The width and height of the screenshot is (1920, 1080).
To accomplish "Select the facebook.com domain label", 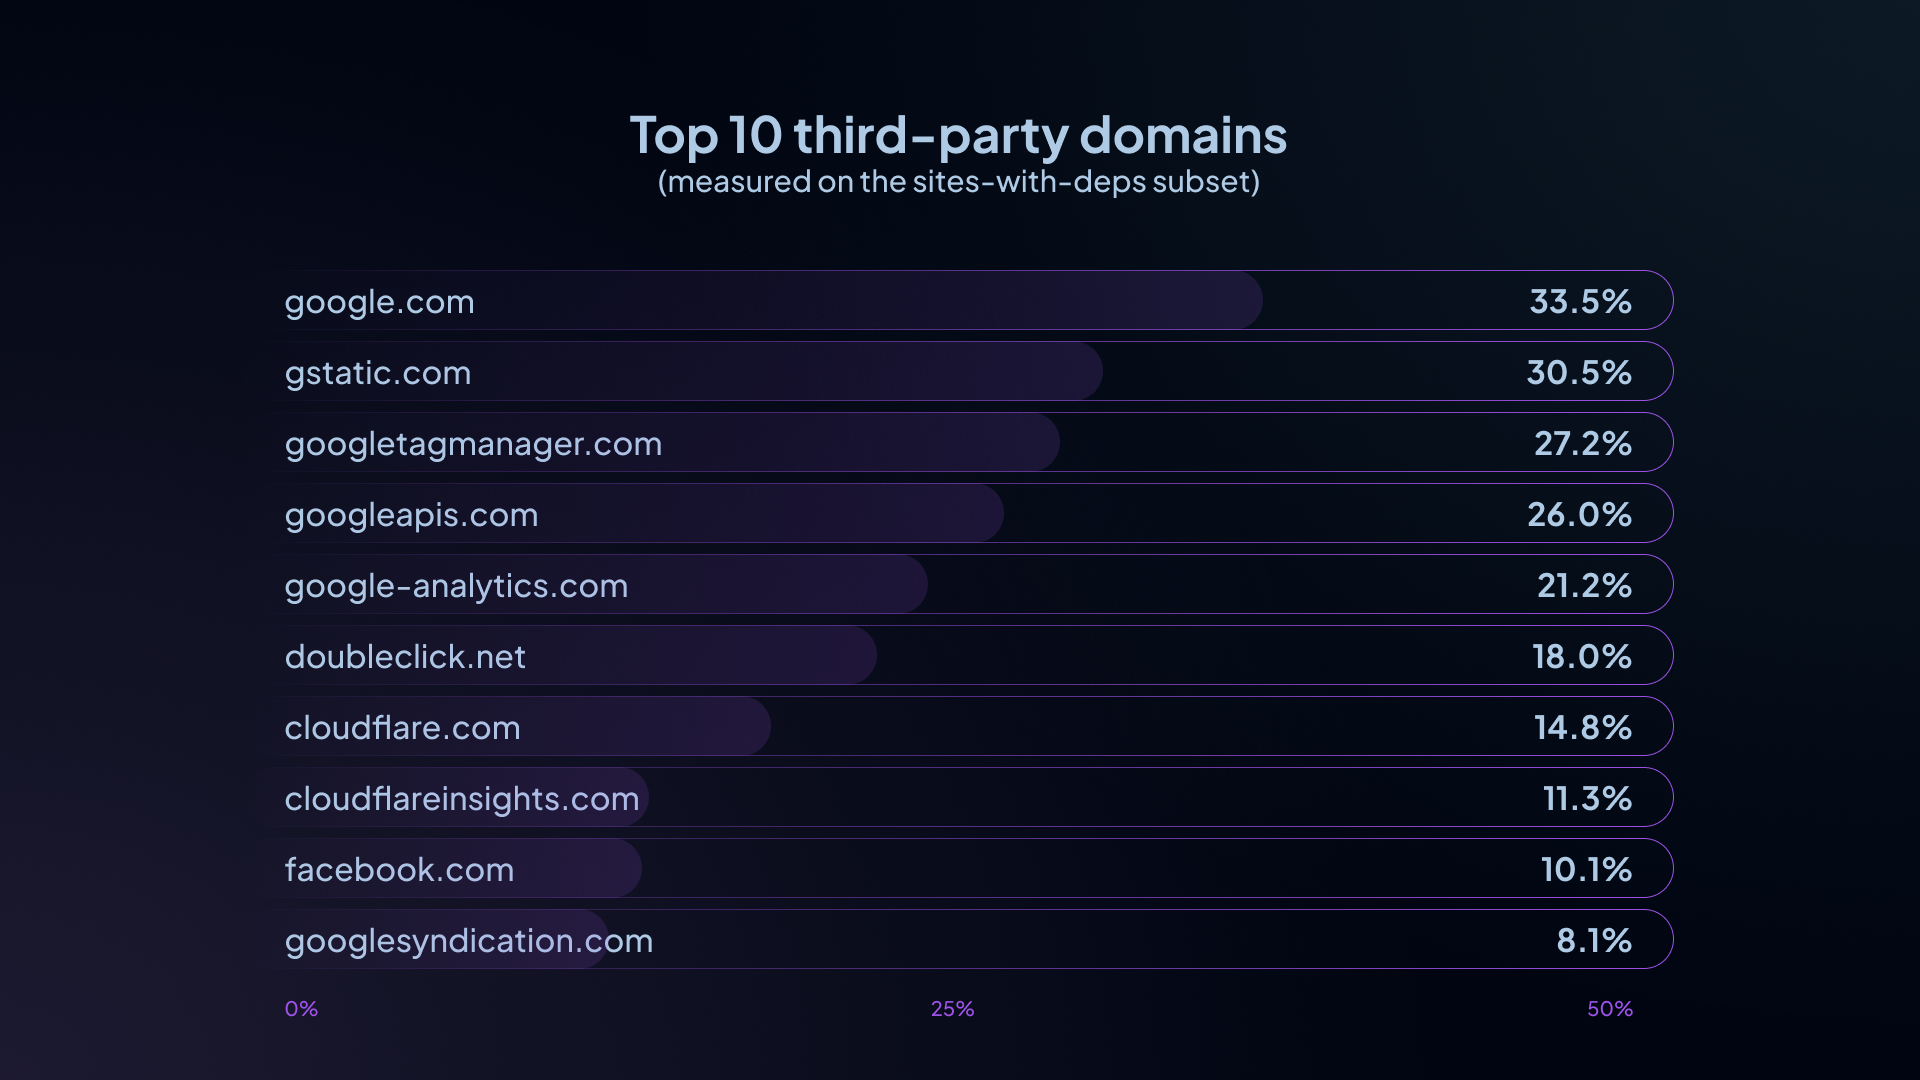I will point(399,870).
